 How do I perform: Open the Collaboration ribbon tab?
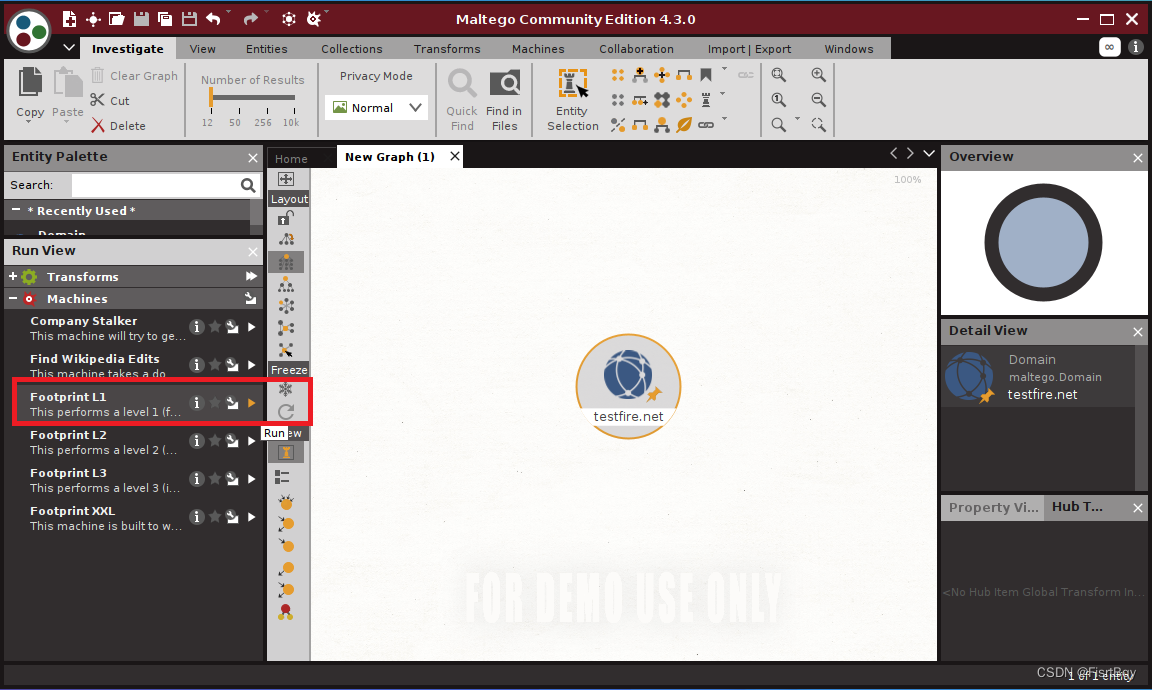636,48
